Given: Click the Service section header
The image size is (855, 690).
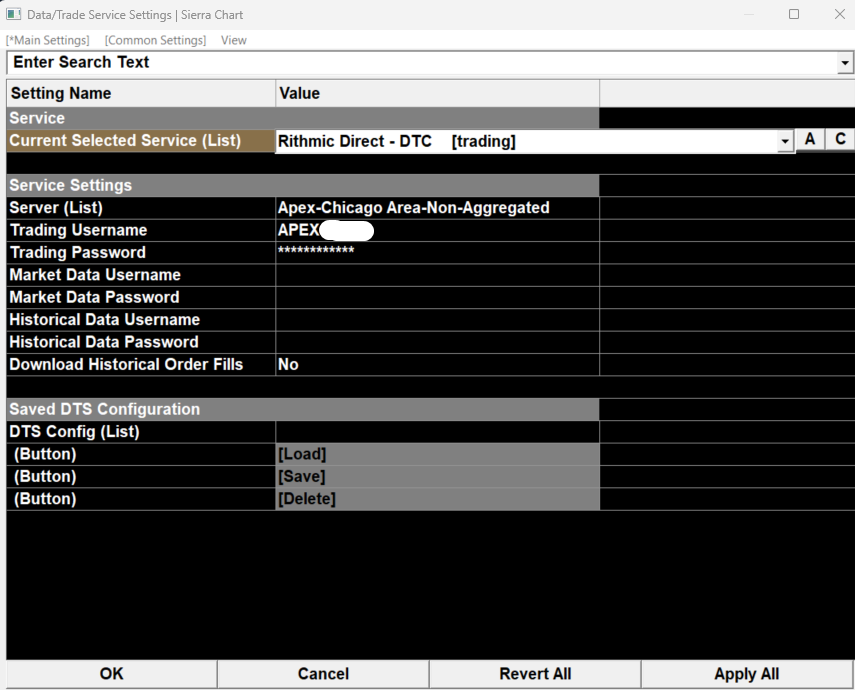Looking at the screenshot, I should click(x=303, y=118).
